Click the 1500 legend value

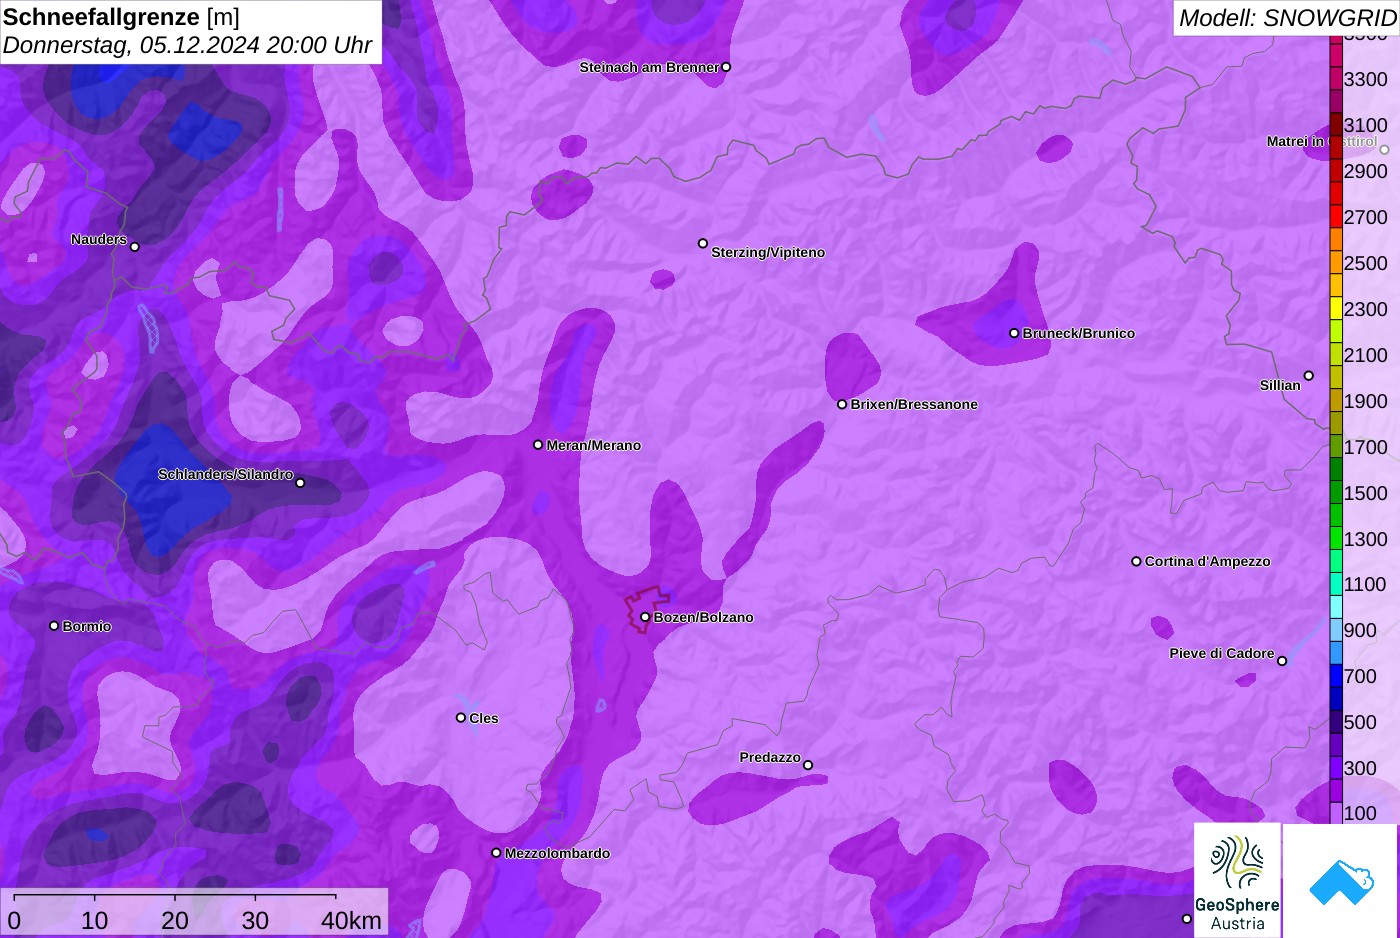(1366, 493)
